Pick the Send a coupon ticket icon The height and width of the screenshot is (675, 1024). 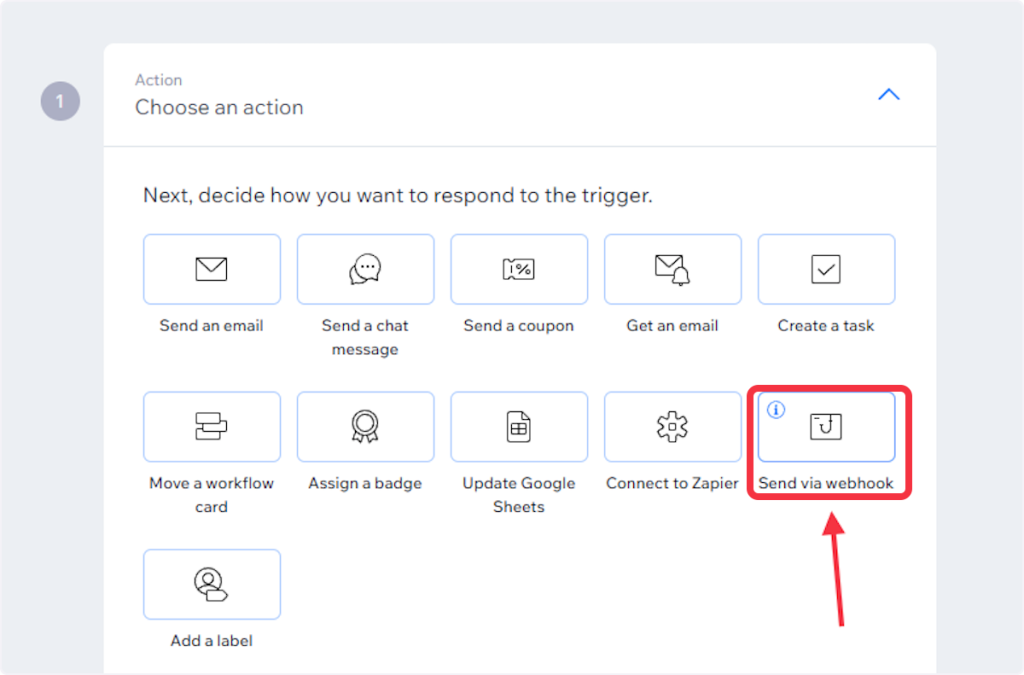point(519,269)
